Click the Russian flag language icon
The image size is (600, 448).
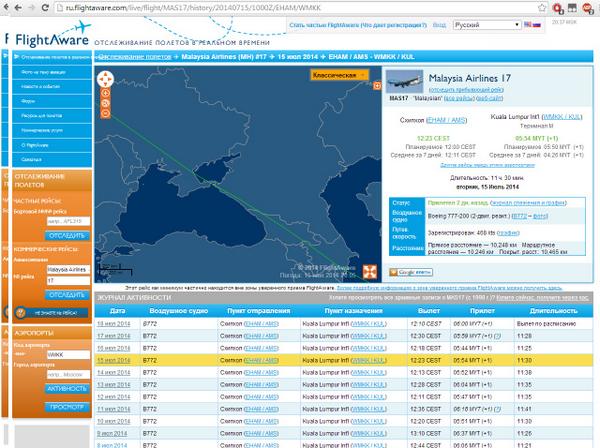[x=537, y=24]
